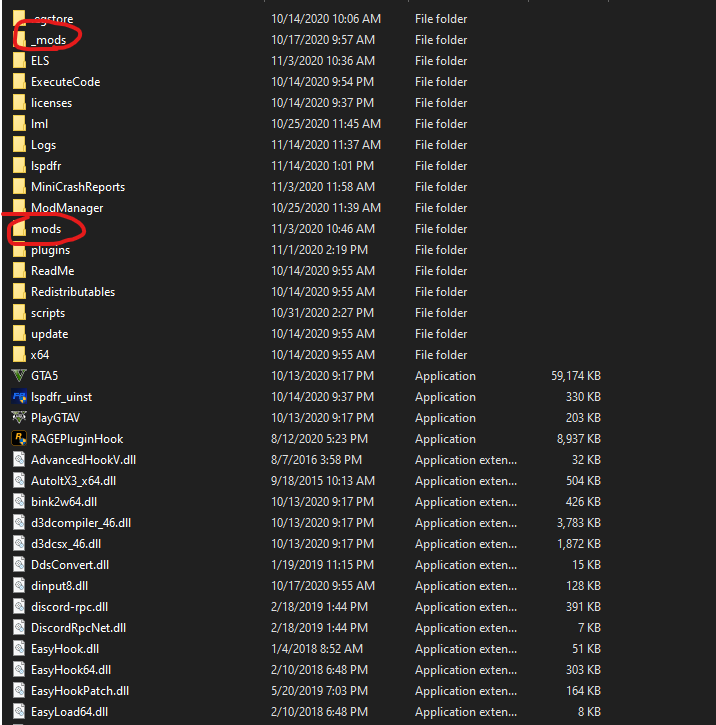This screenshot has width=716, height=725.
Task: Click date 8/12/2020 5:23 PM of RAGEPluginHook
Action: tap(319, 439)
